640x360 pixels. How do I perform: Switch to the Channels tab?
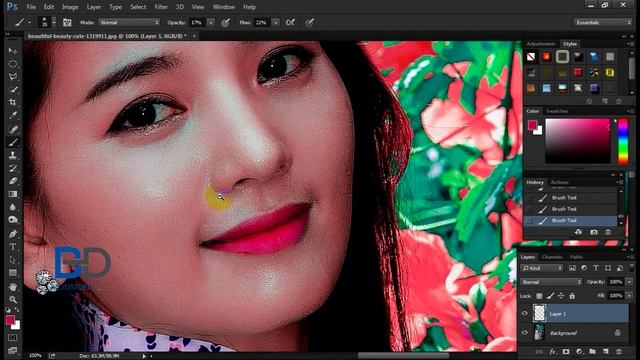(x=552, y=257)
